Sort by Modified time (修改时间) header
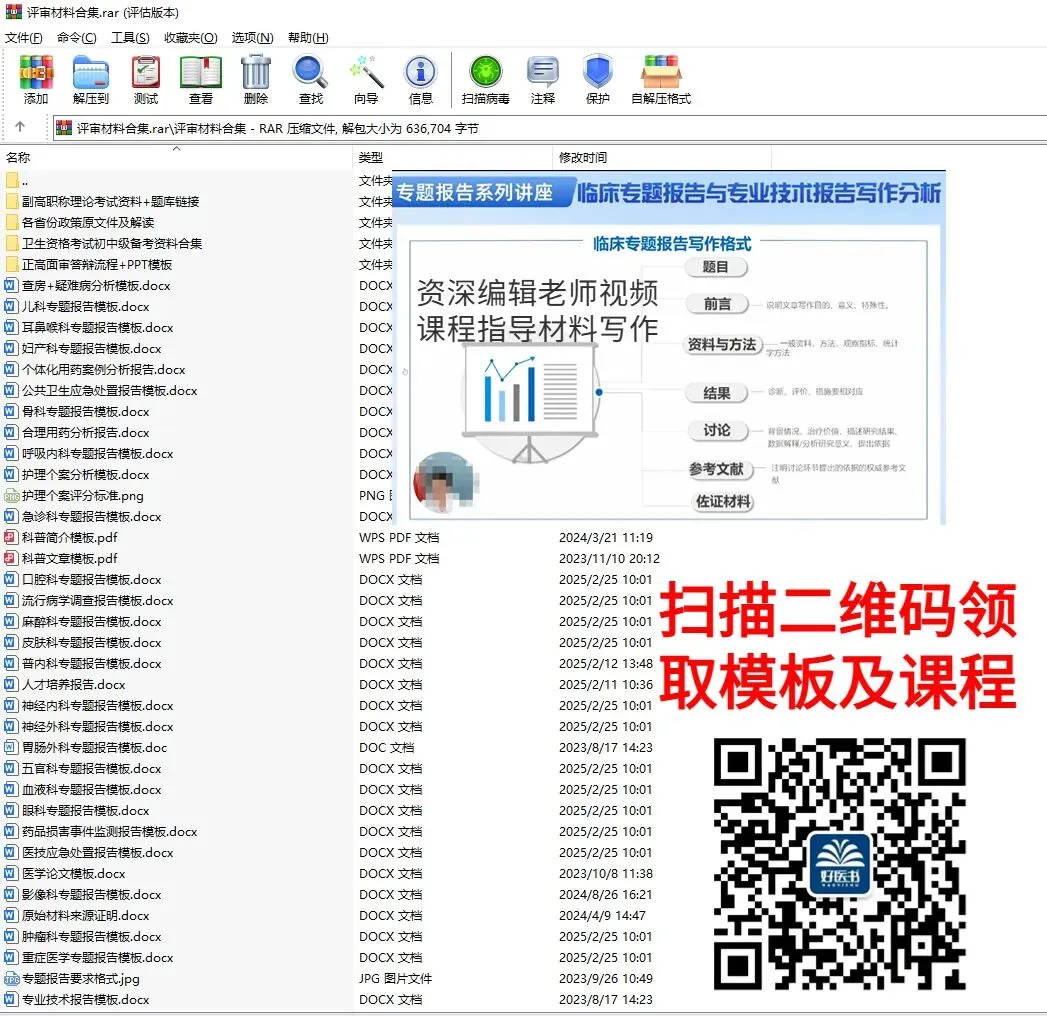The image size is (1047, 1016). [662, 158]
